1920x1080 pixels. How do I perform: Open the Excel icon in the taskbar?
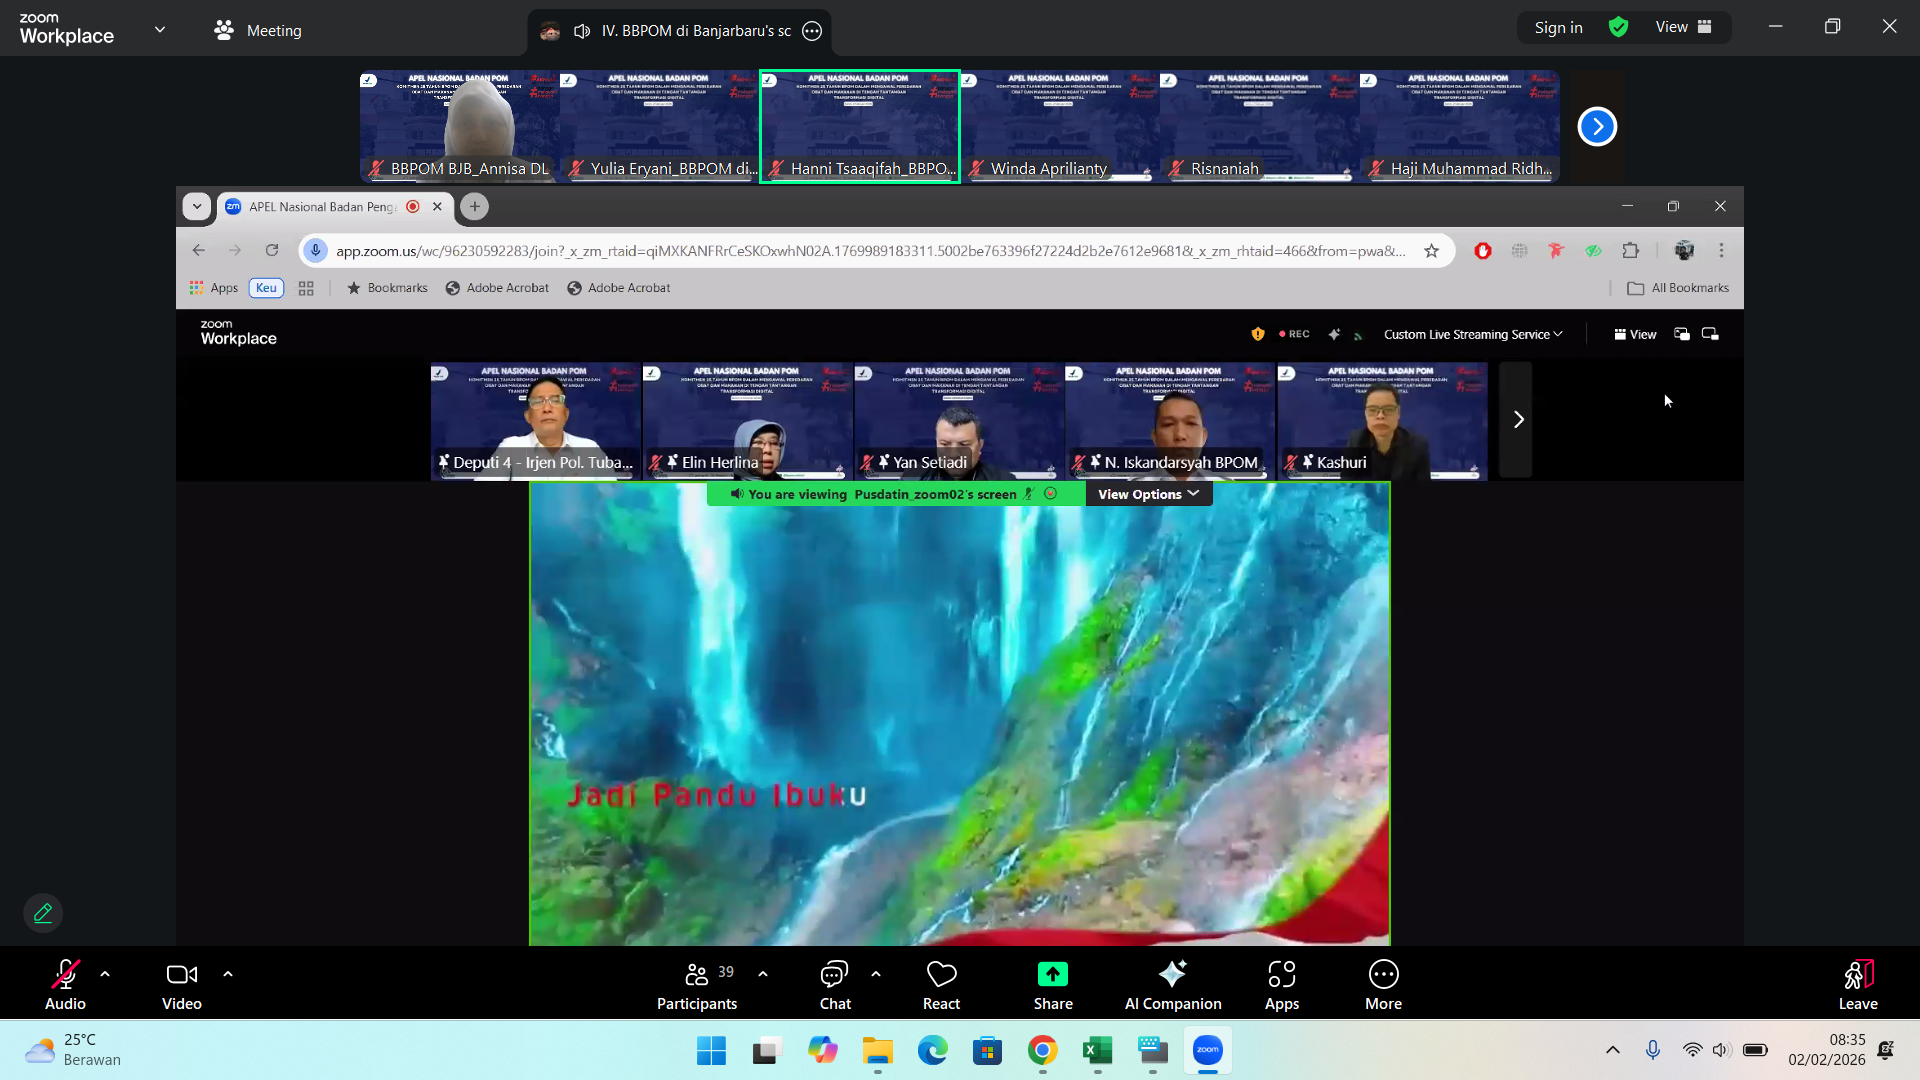pos(1097,1050)
